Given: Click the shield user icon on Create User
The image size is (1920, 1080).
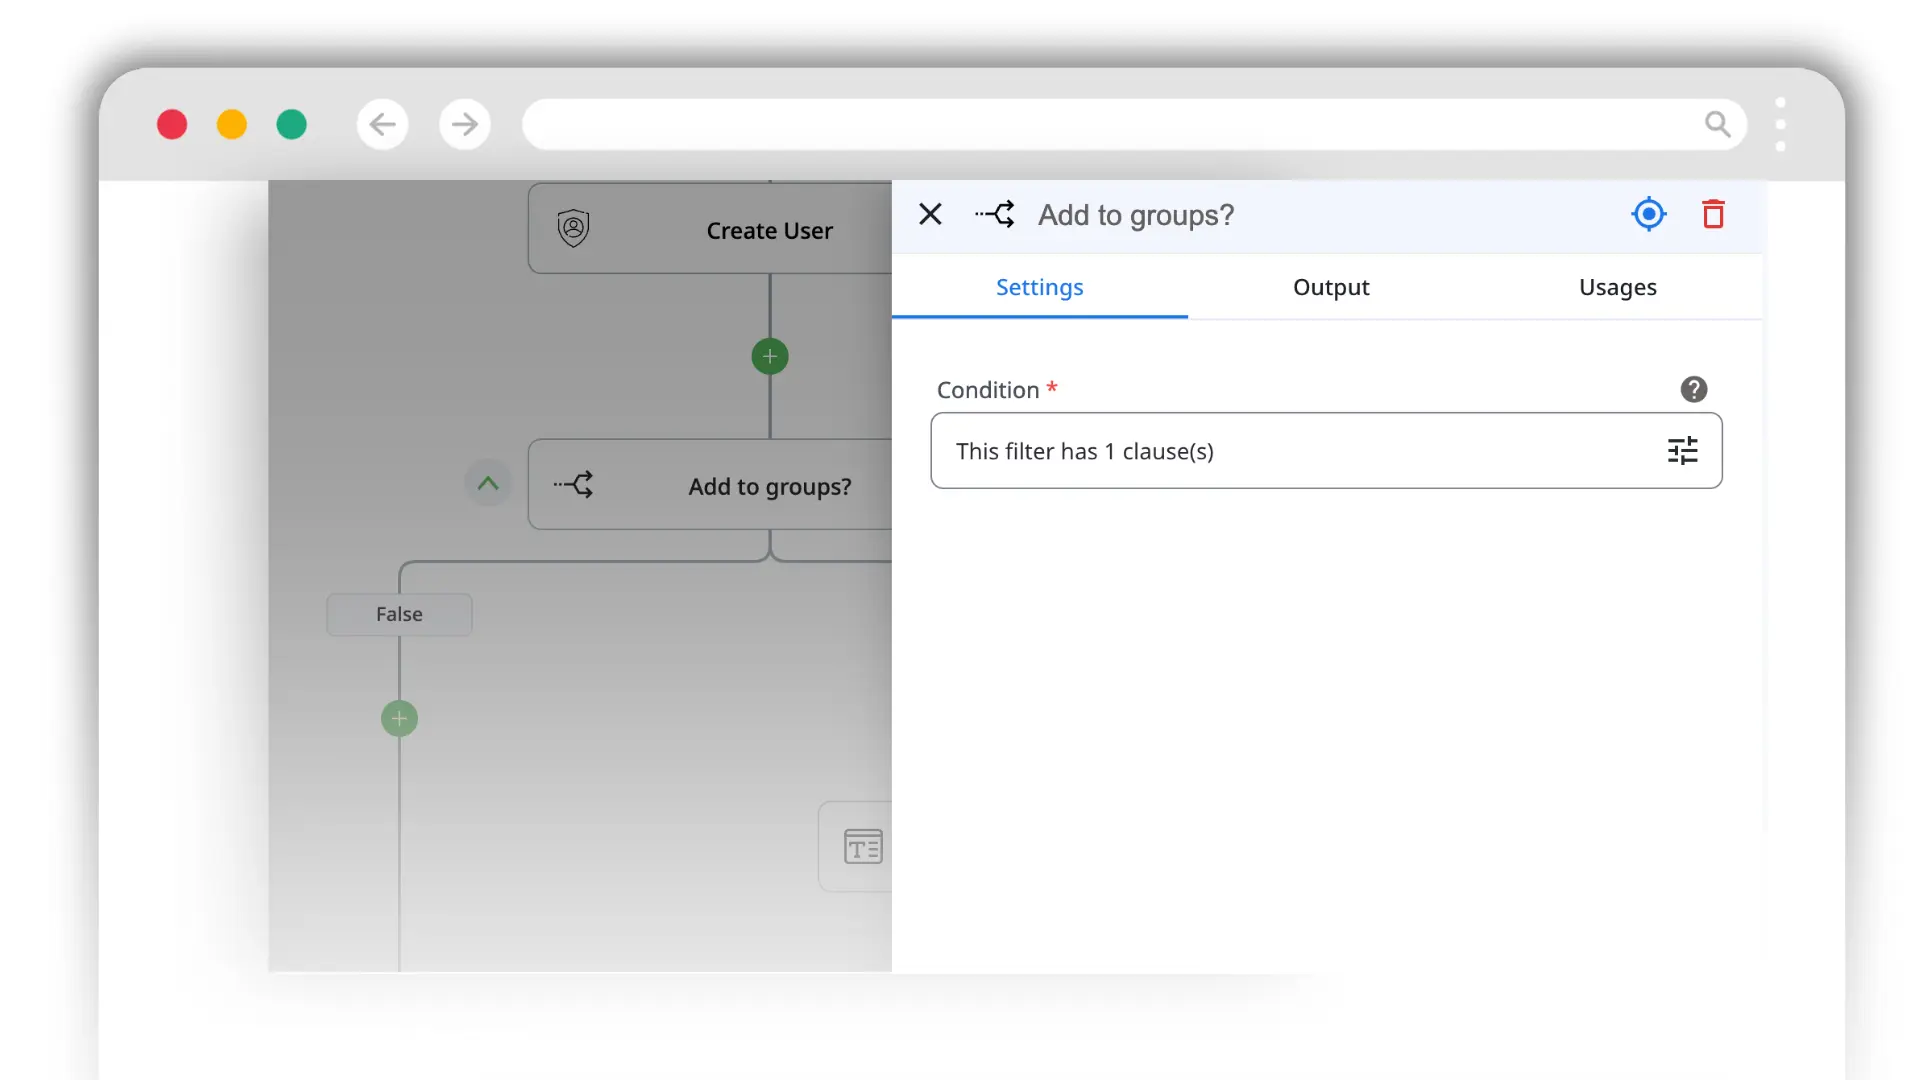Looking at the screenshot, I should click(573, 229).
